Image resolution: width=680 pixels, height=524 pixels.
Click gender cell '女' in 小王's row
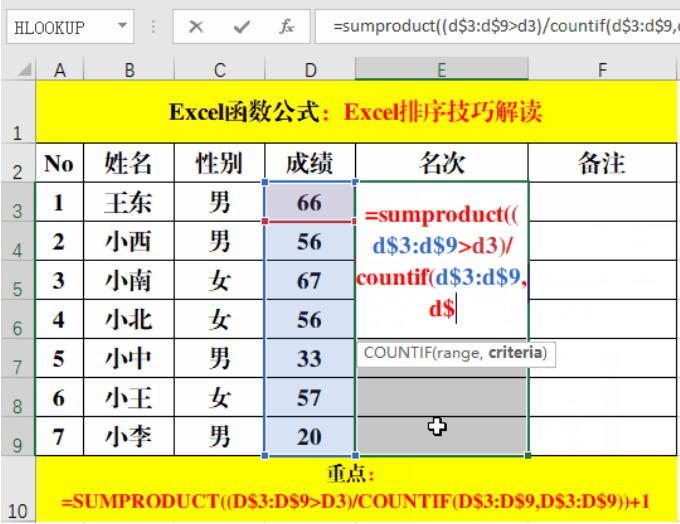(x=219, y=397)
